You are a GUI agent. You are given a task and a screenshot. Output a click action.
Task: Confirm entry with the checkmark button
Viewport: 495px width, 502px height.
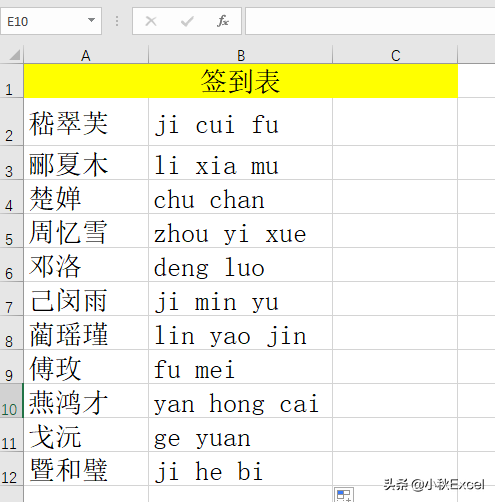coord(187,21)
